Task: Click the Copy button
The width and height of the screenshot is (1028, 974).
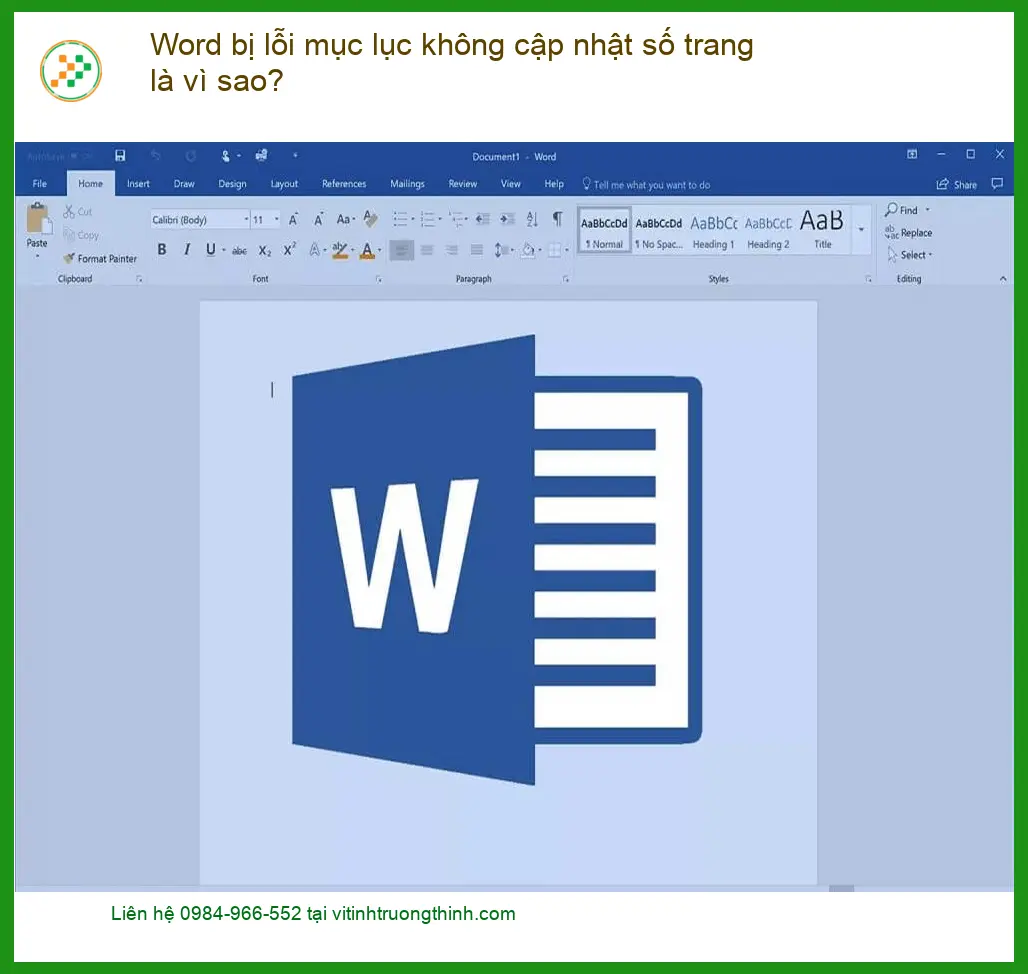Action: 81,235
